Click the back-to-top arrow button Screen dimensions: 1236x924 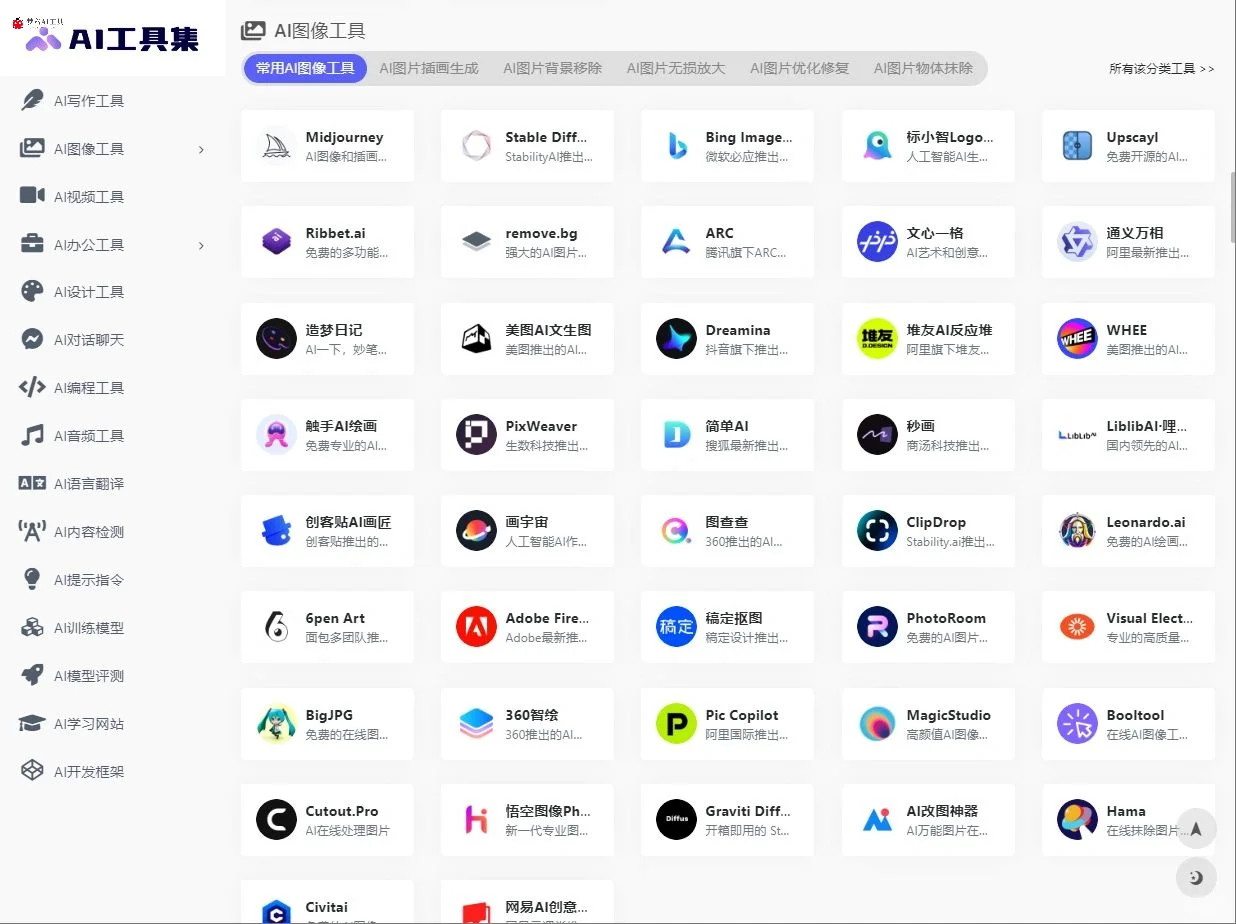tap(1196, 828)
